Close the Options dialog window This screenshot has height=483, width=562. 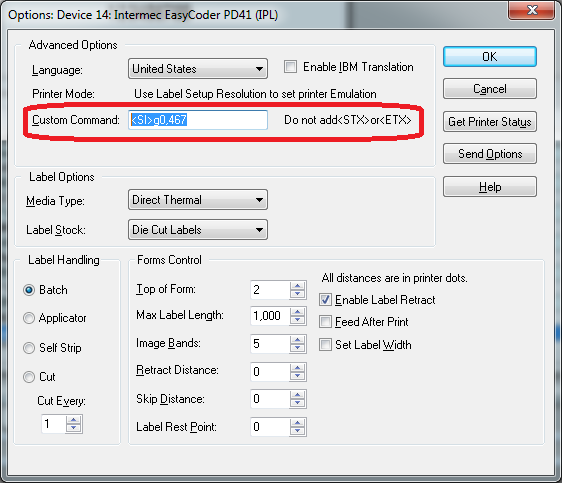(x=532, y=10)
